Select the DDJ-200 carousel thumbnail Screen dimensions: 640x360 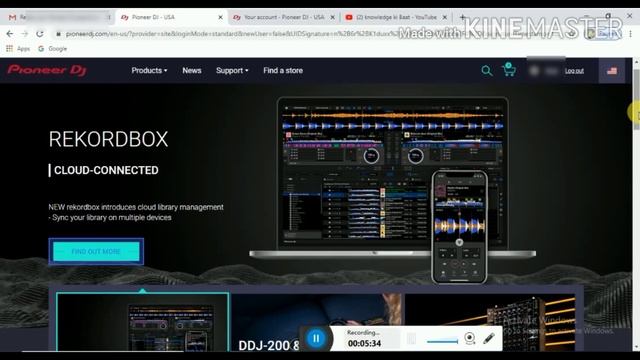coord(316,322)
